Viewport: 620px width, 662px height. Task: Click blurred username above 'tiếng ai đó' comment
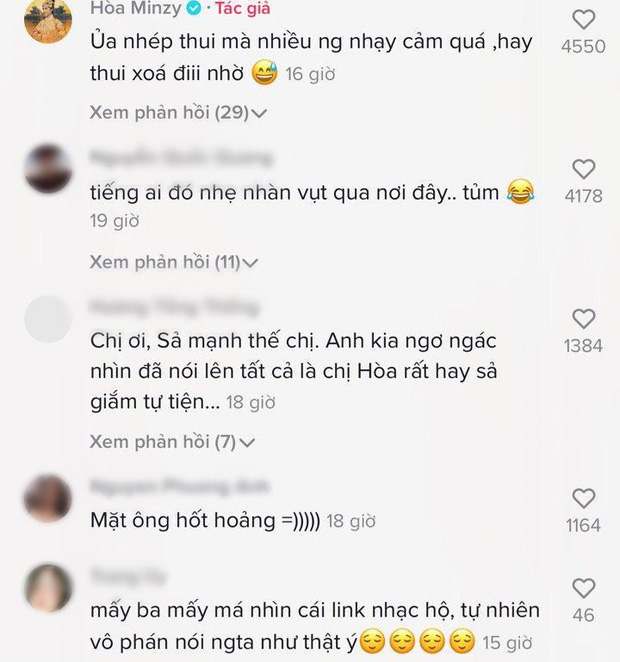pyautogui.click(x=181, y=158)
